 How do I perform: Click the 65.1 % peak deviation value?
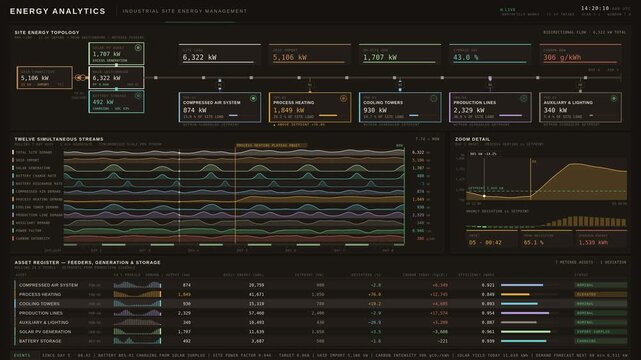tap(534, 242)
